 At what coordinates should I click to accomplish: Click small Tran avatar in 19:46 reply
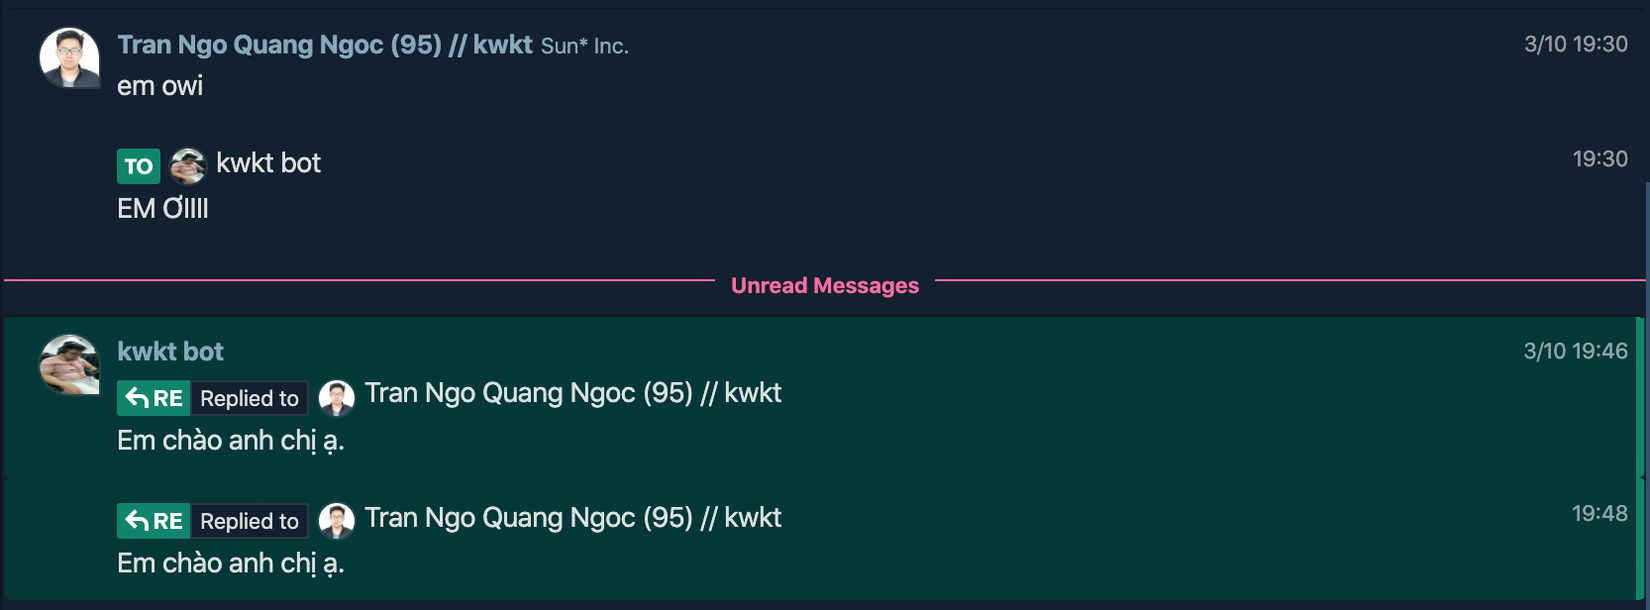[x=337, y=398]
